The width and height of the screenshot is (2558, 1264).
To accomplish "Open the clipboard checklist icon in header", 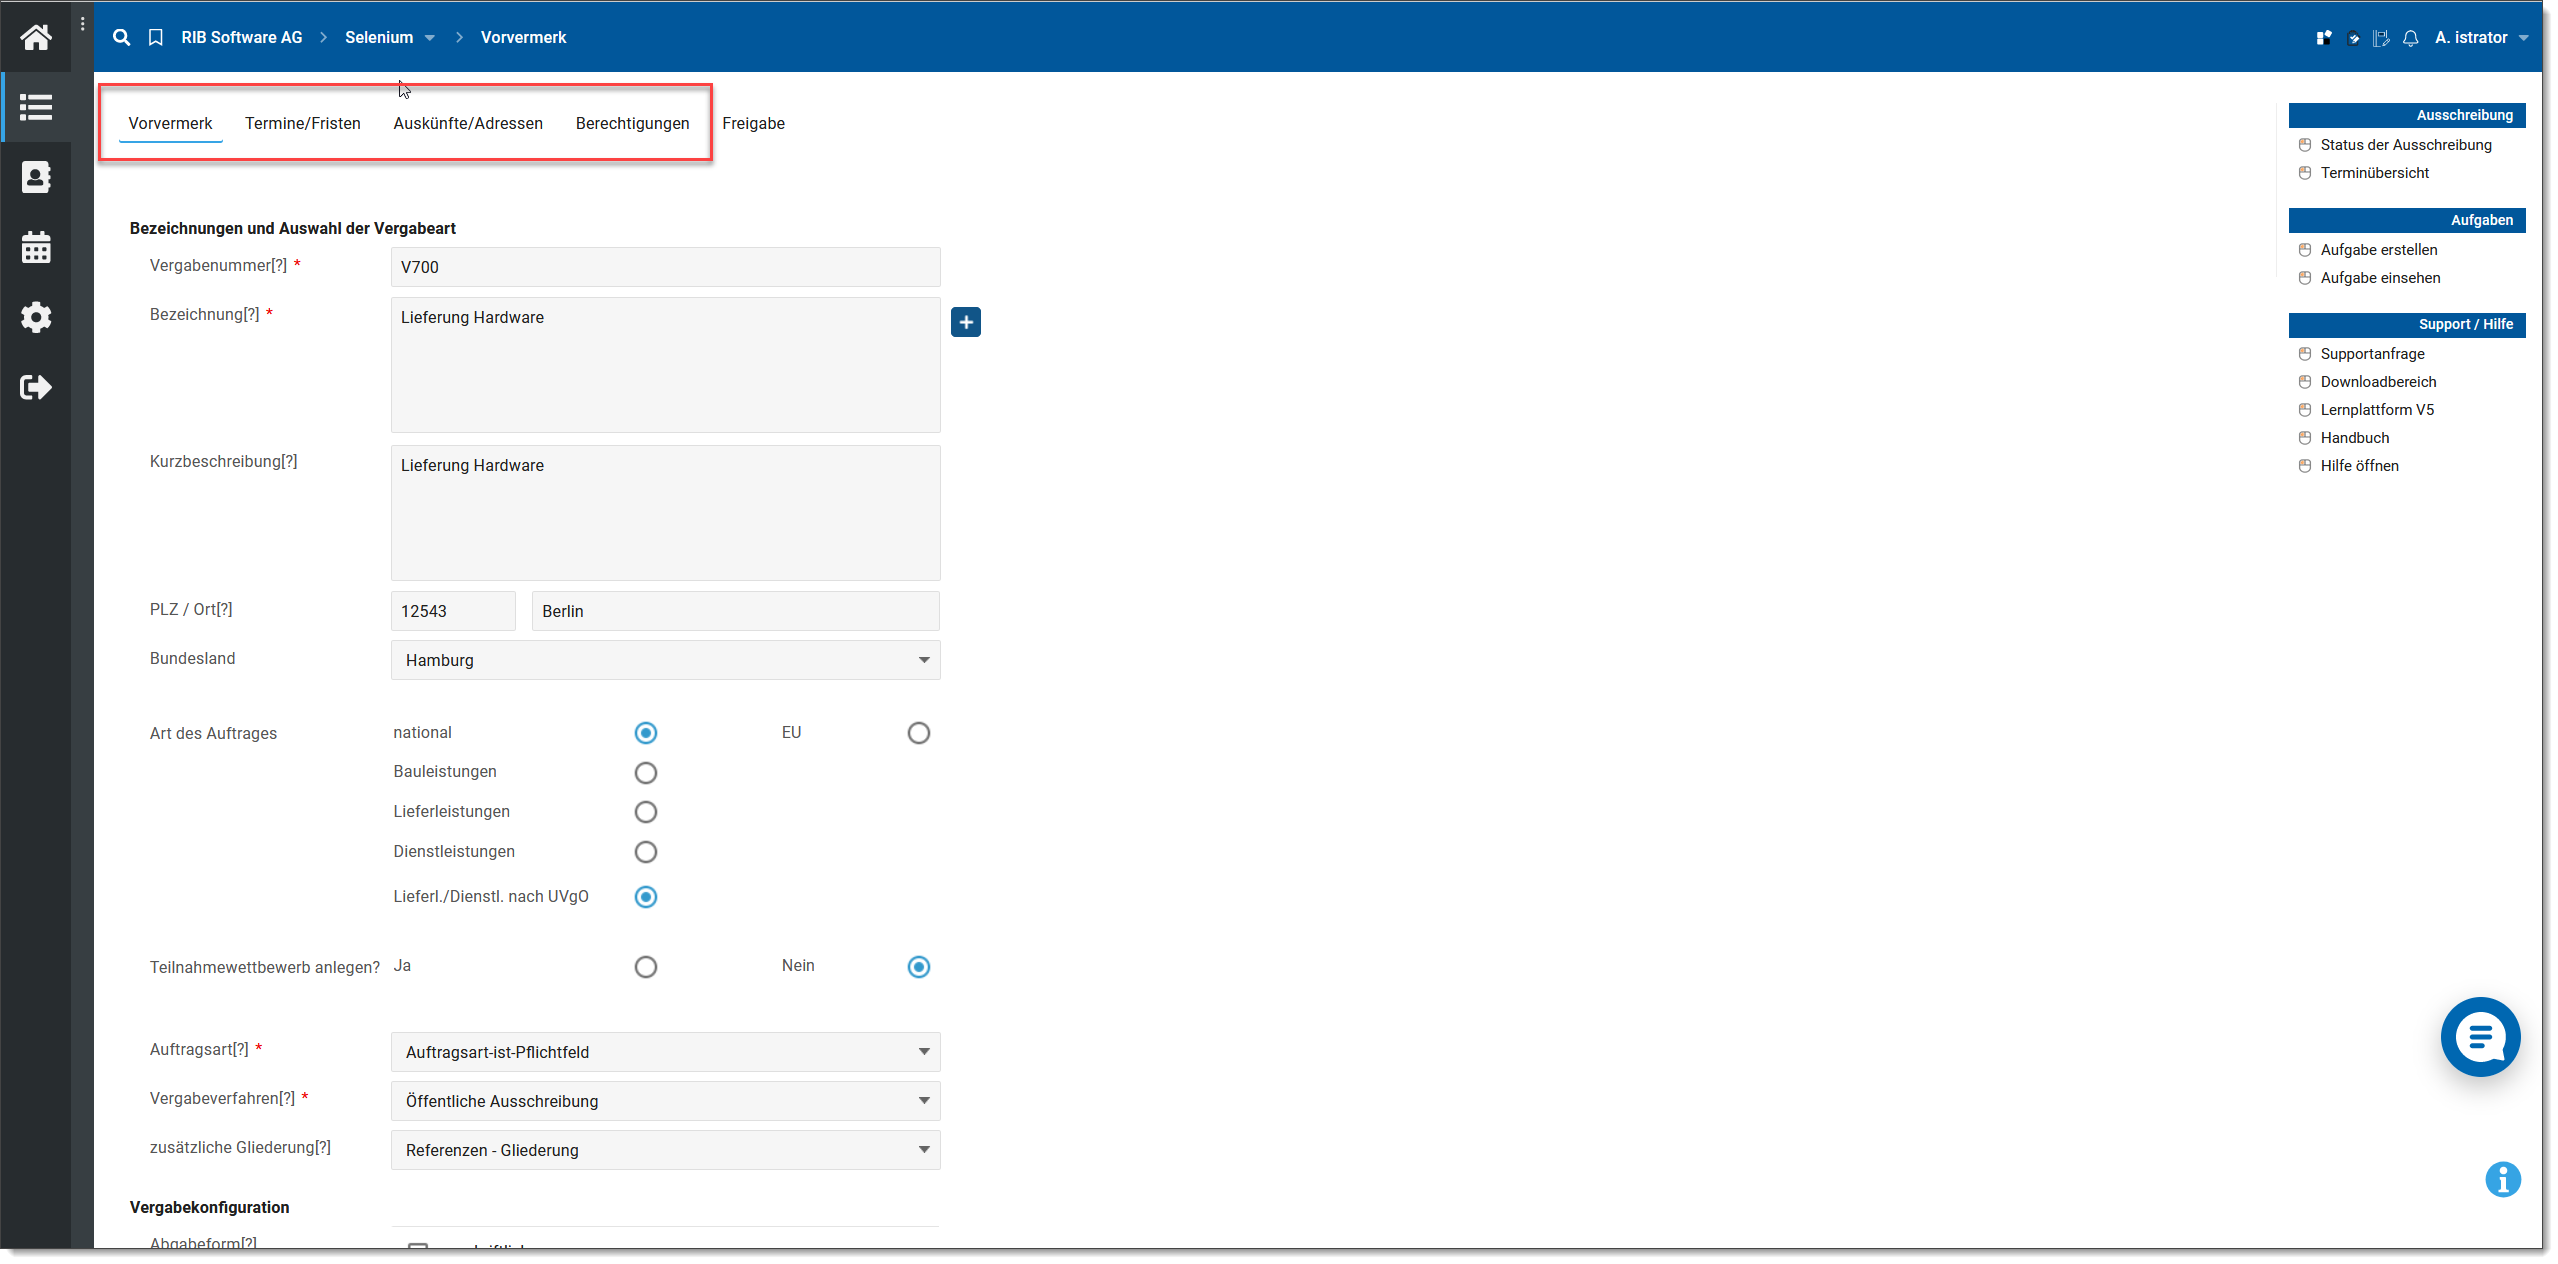I will point(2354,38).
